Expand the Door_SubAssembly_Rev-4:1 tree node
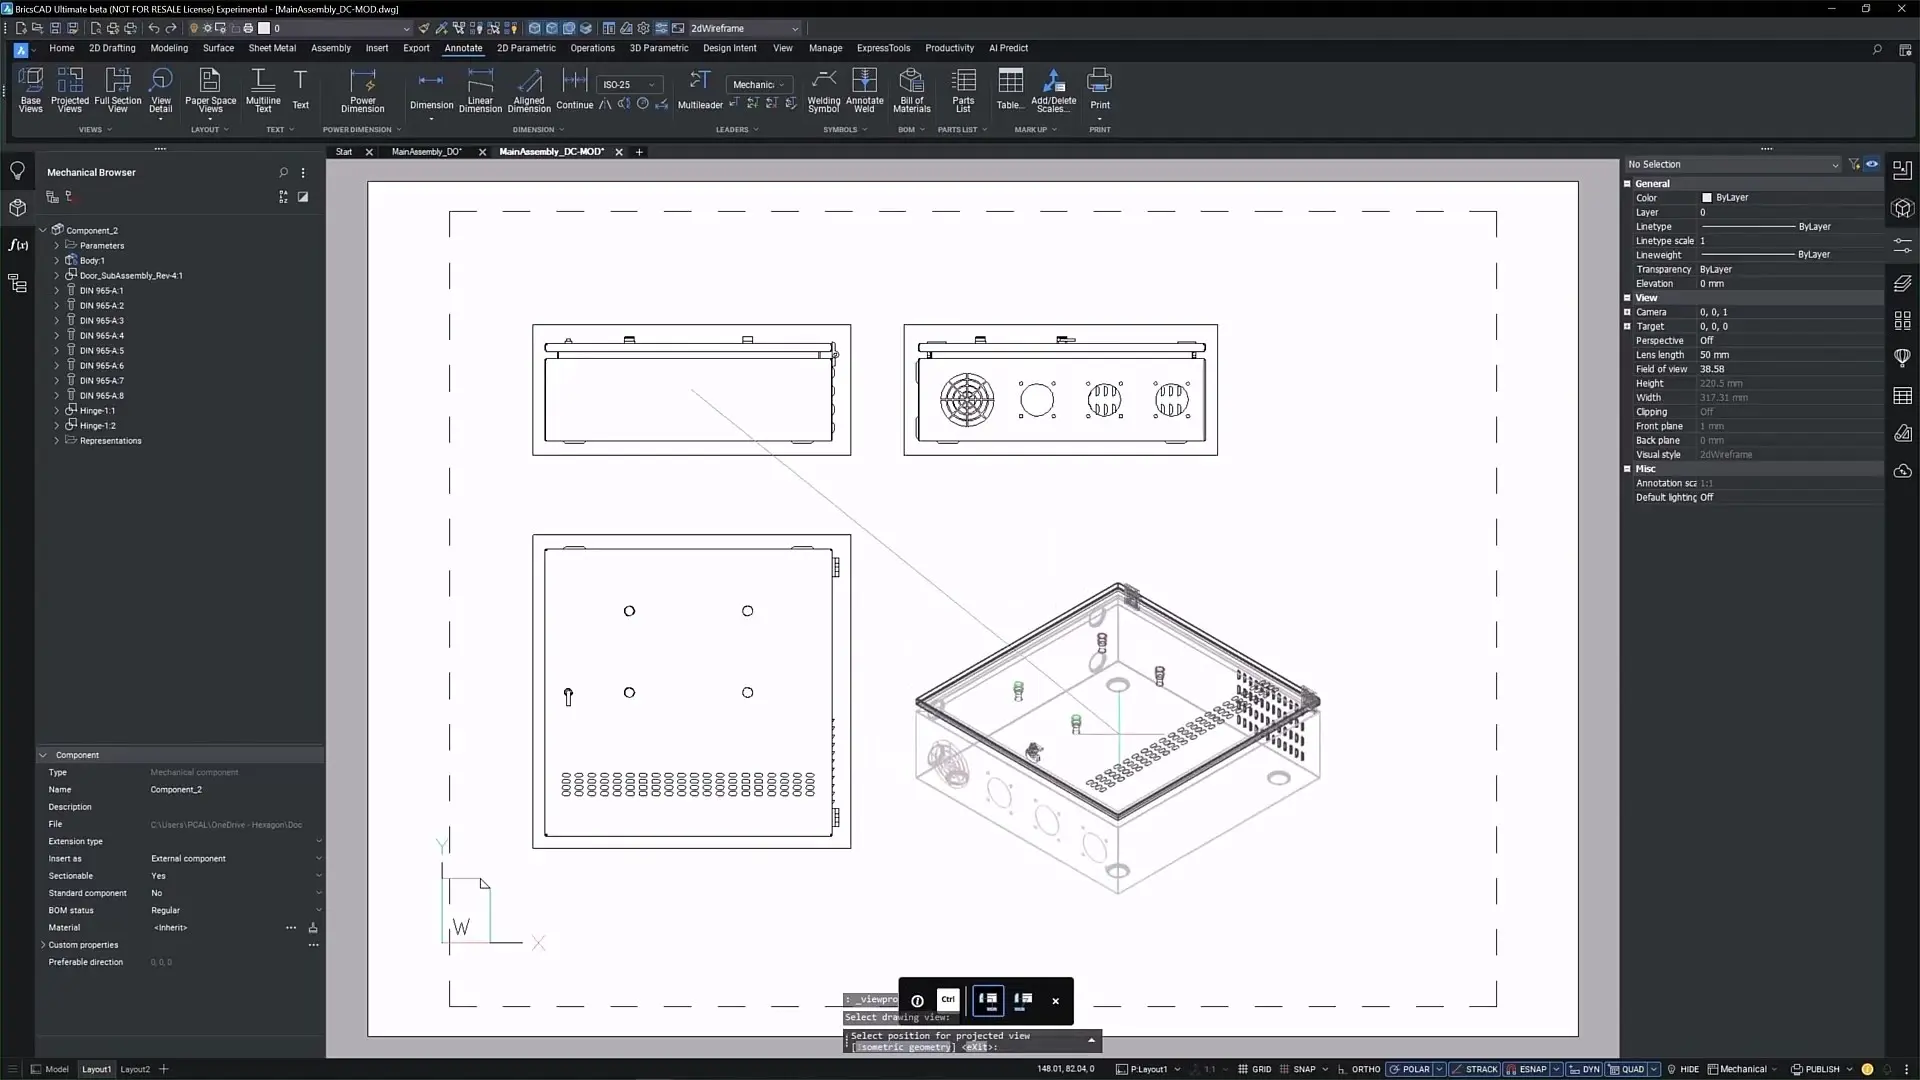The height and width of the screenshot is (1080, 1920). point(57,275)
